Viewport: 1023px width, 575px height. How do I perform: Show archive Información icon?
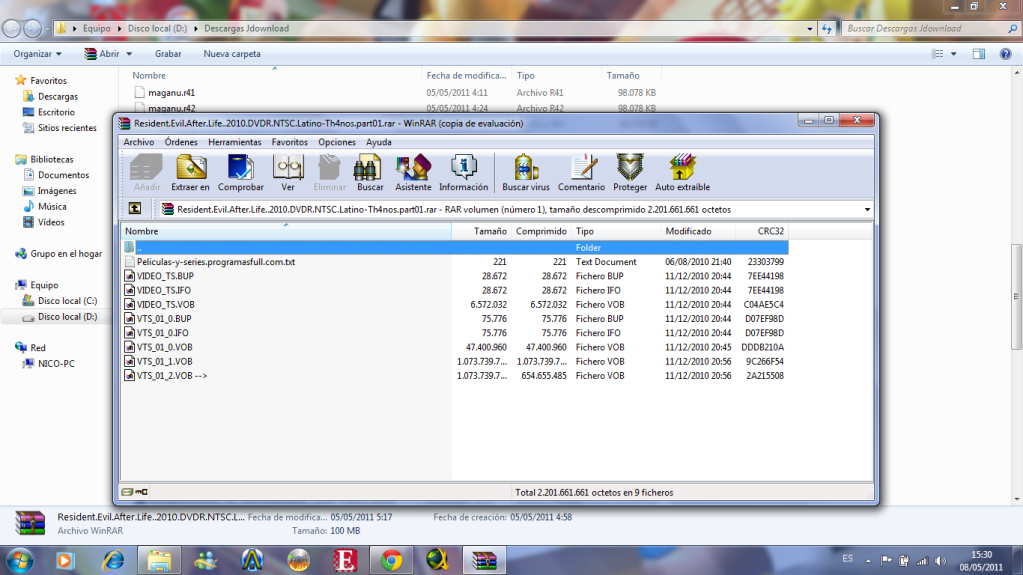point(463,172)
